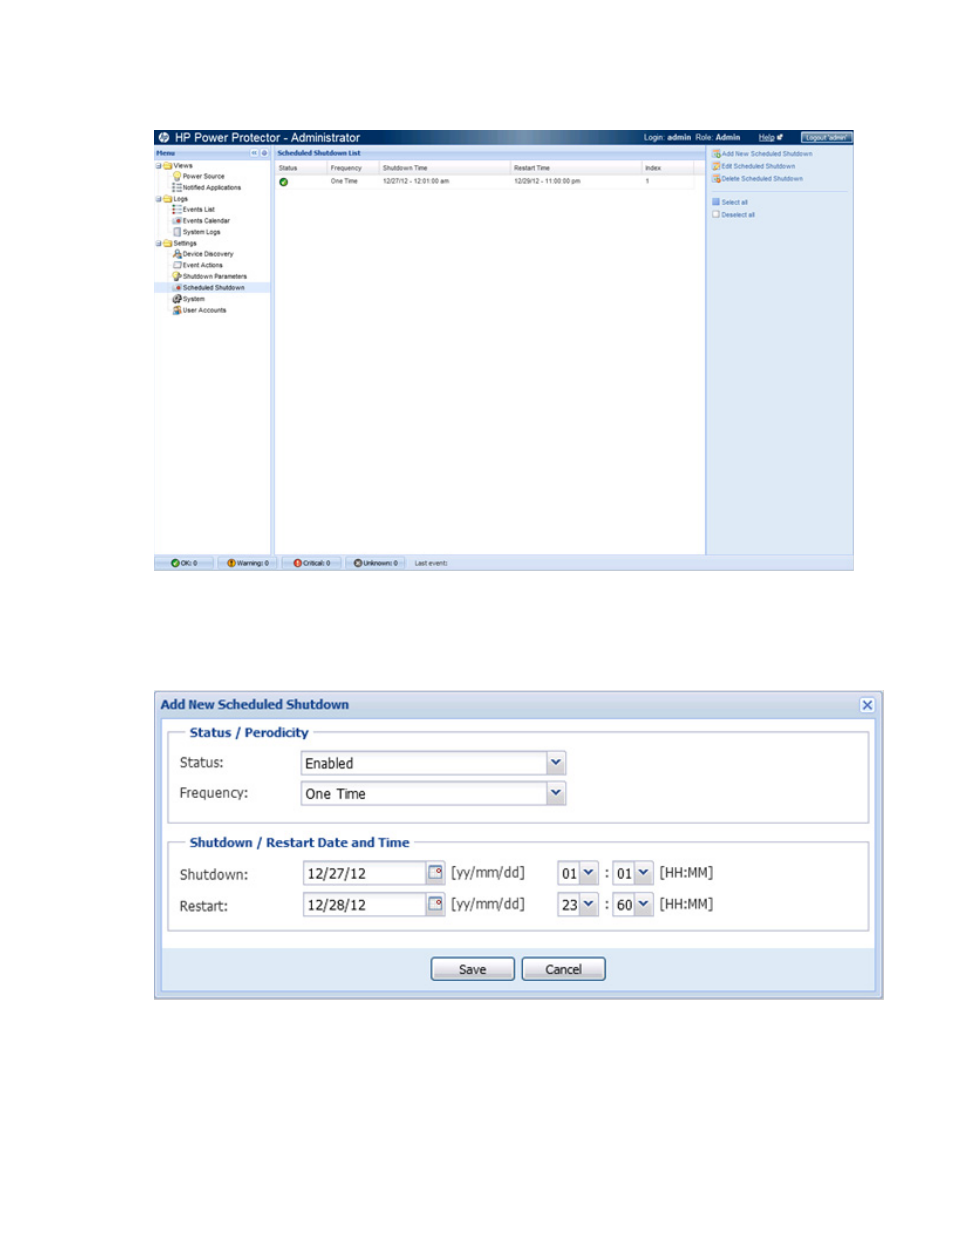
Task: Open Restart minute dropdown showing 60
Action: 643,904
